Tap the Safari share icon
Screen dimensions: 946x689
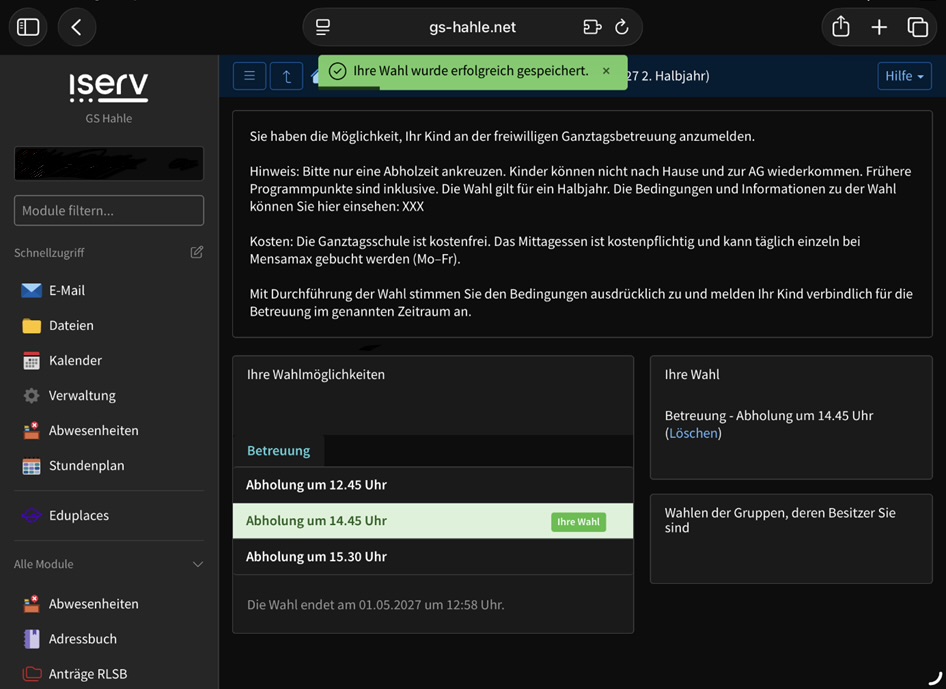(840, 27)
